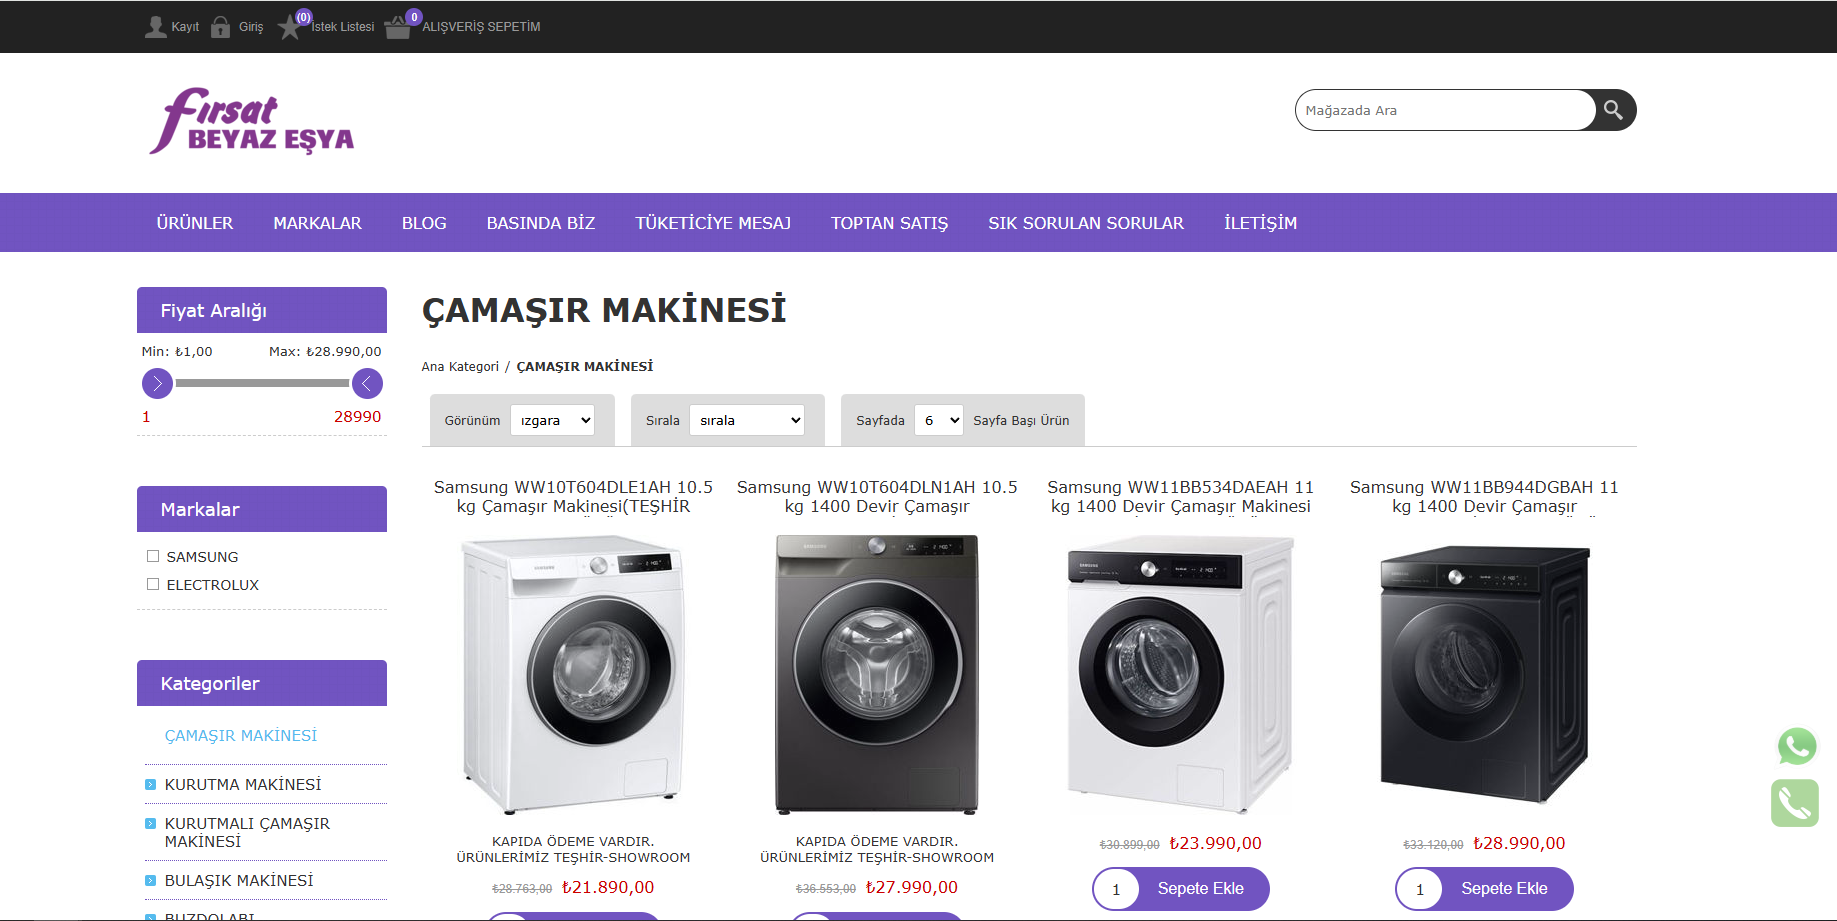The height and width of the screenshot is (921, 1837).
Task: Open the shopping basket icon
Action: [397, 27]
